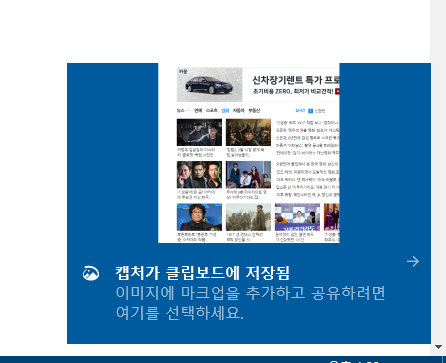Open the captured screenshot thumbnail in the notification

tap(249, 153)
